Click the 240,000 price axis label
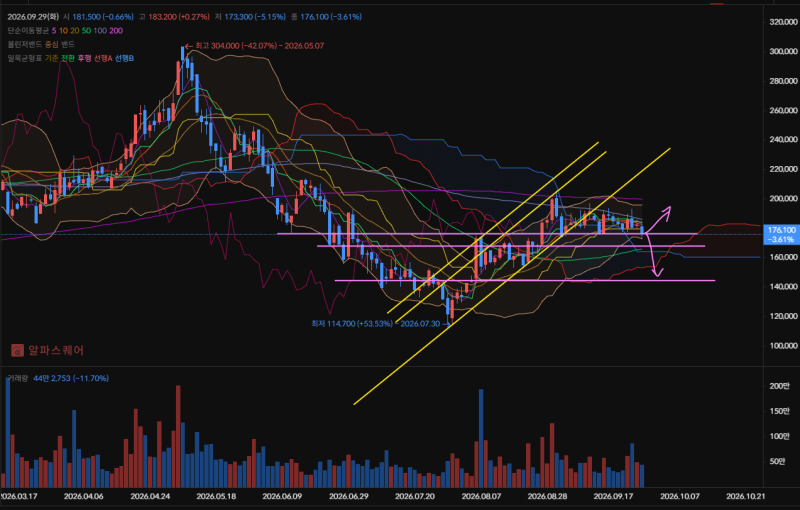This screenshot has width=800, height=510. (783, 139)
